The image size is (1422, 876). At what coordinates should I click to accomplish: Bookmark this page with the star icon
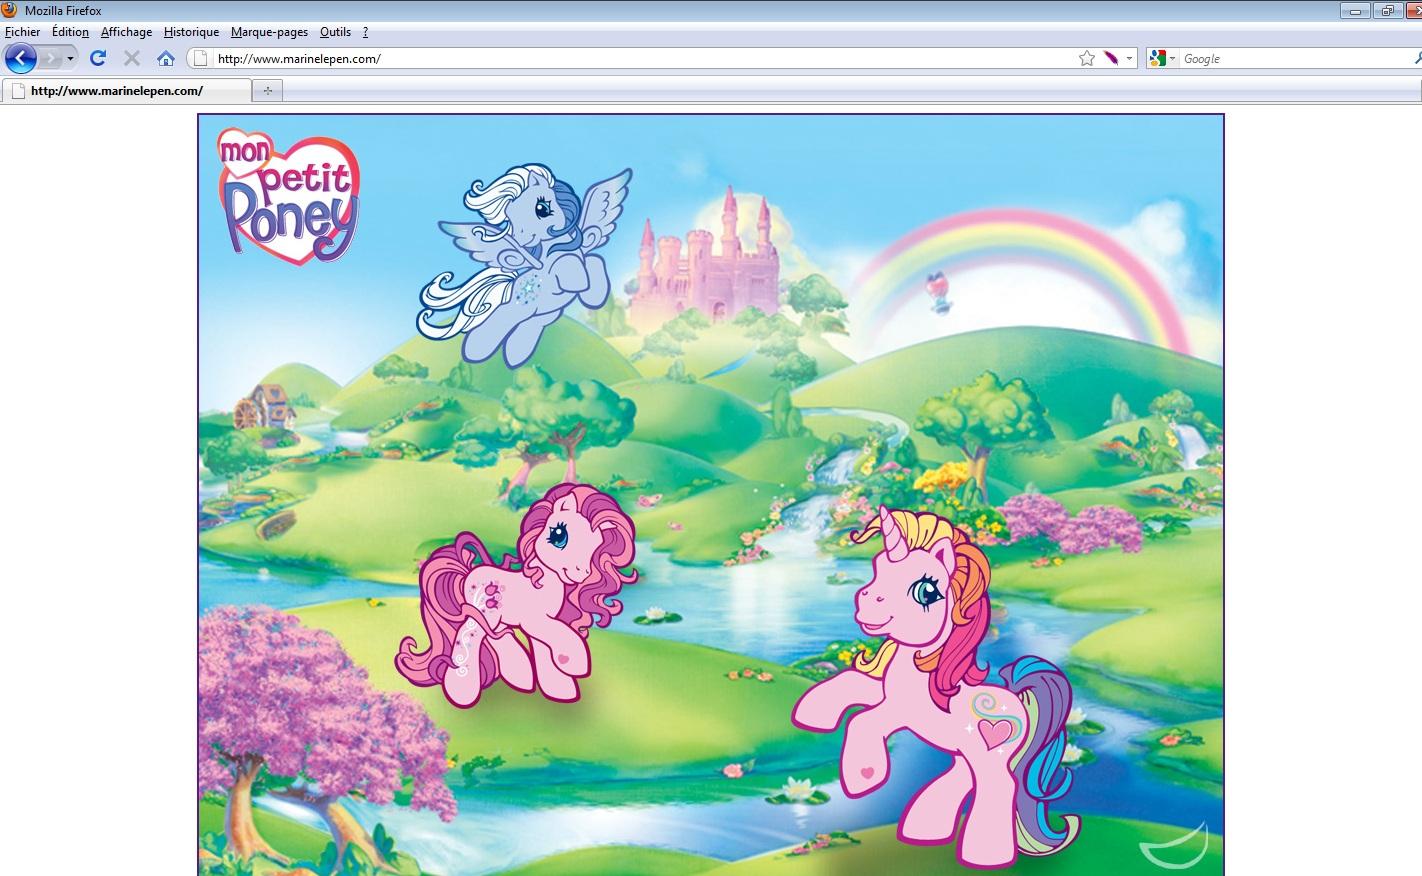[x=1087, y=58]
